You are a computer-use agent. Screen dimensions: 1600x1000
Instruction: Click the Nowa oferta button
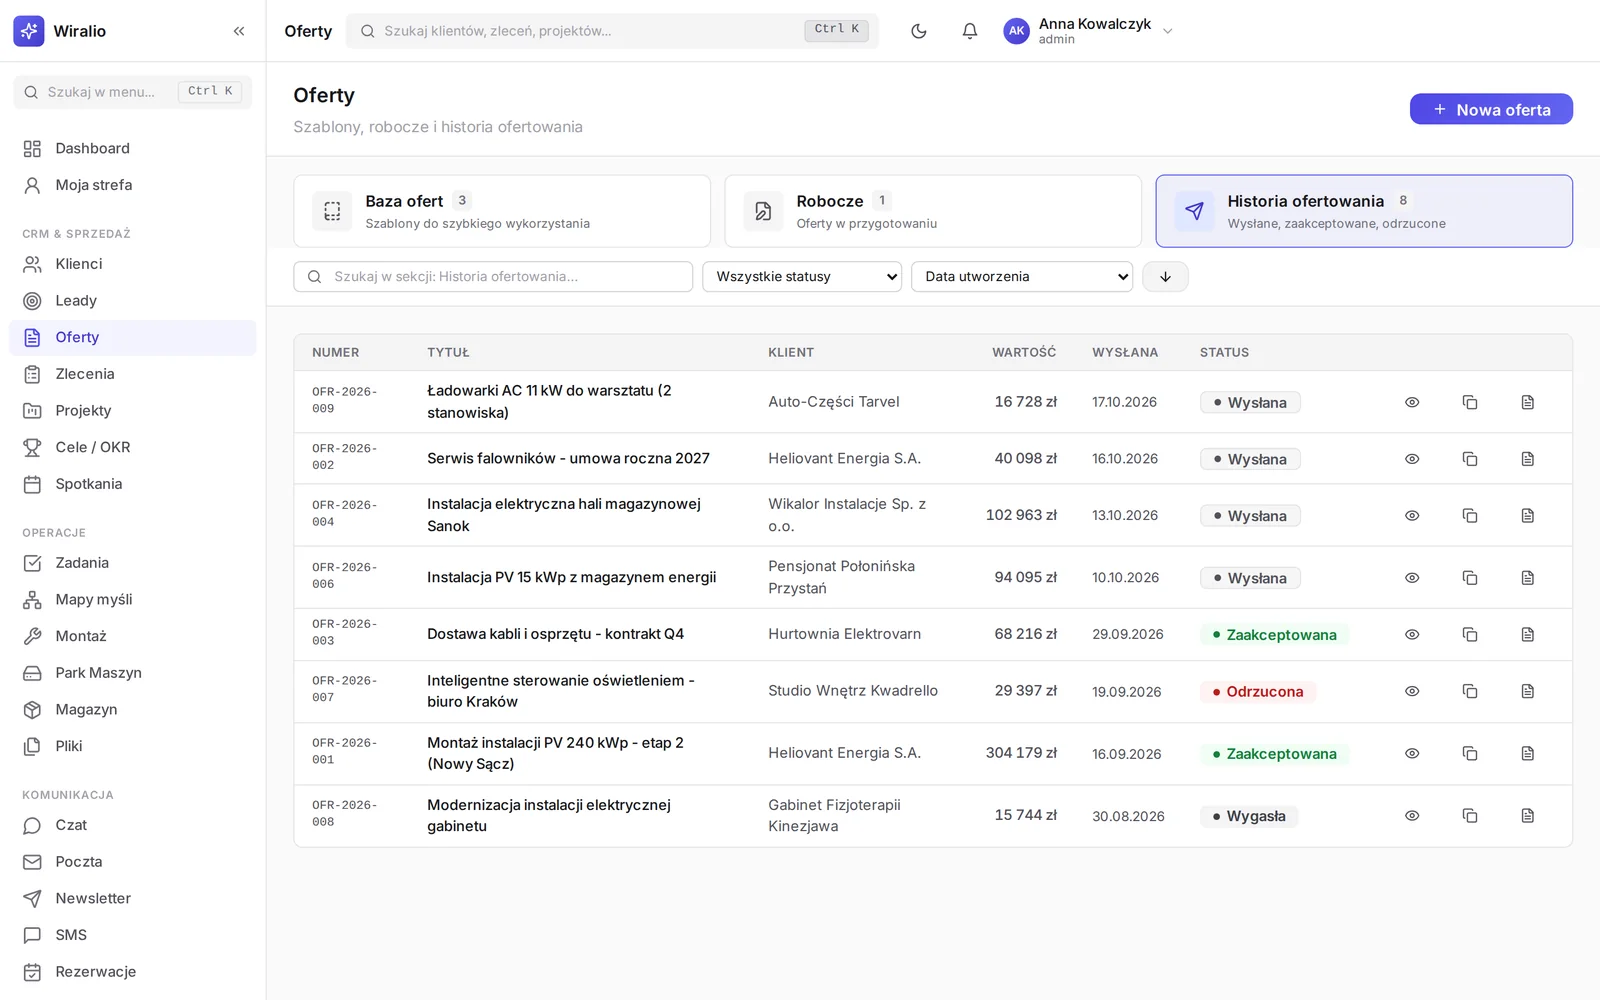1491,109
